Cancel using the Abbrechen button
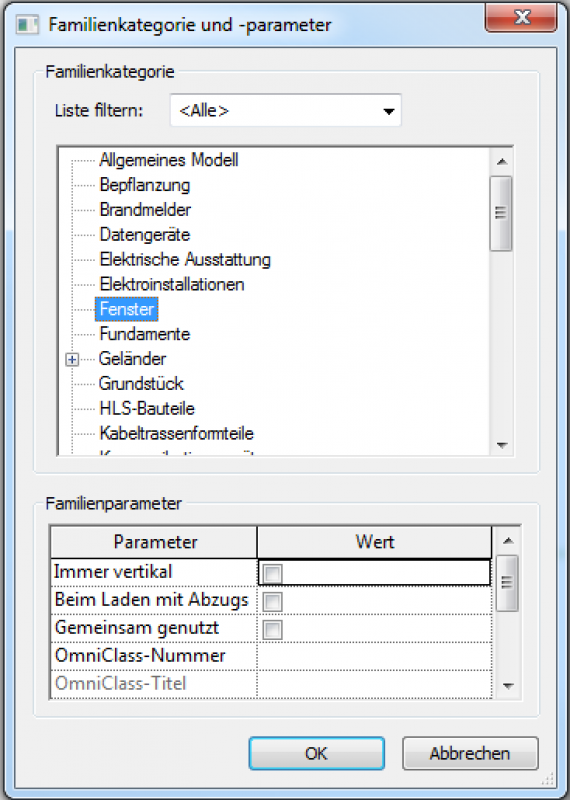 click(x=470, y=754)
